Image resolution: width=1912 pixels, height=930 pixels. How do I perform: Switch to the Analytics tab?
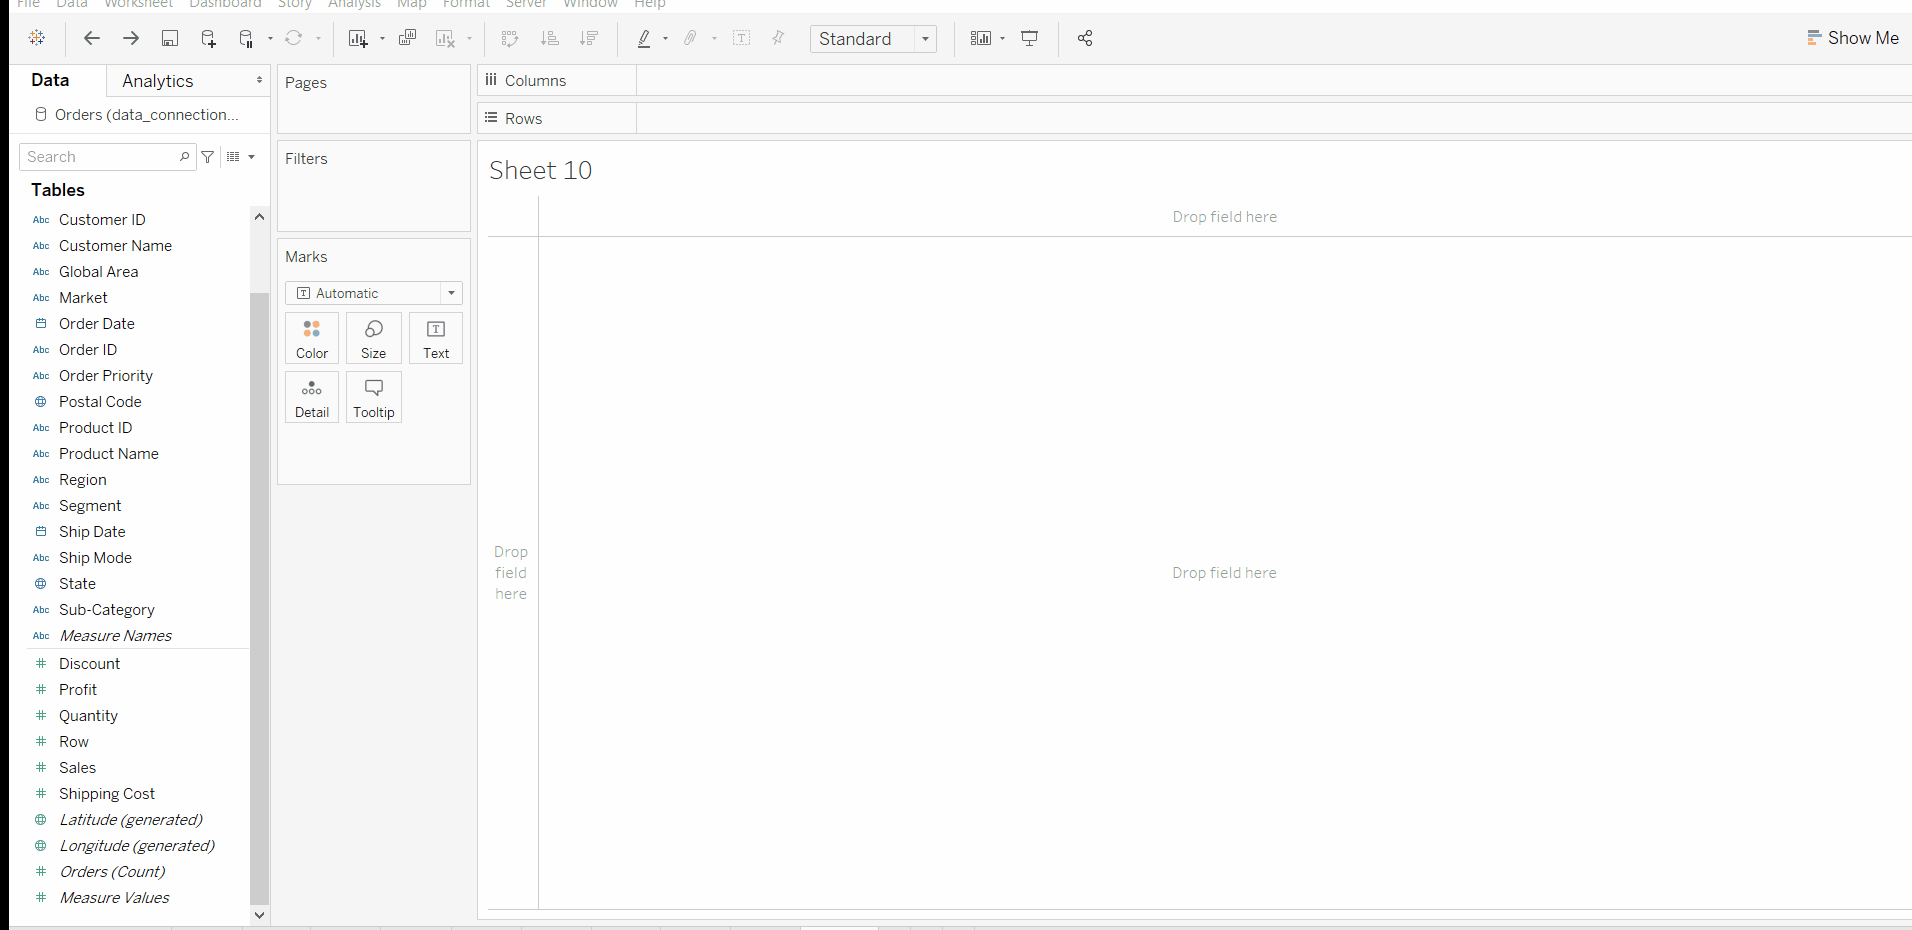[x=158, y=81]
